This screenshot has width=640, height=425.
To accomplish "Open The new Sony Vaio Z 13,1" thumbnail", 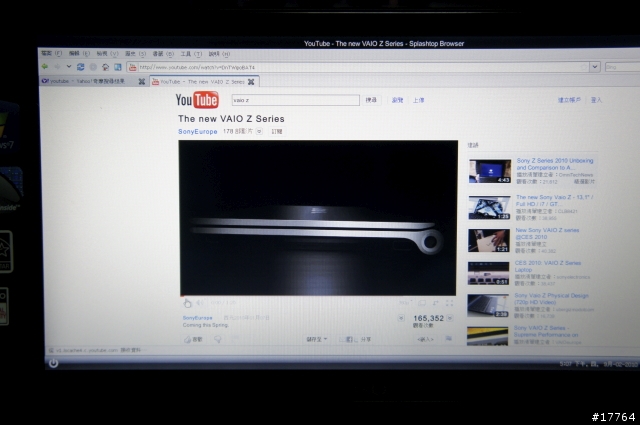I will coord(489,207).
